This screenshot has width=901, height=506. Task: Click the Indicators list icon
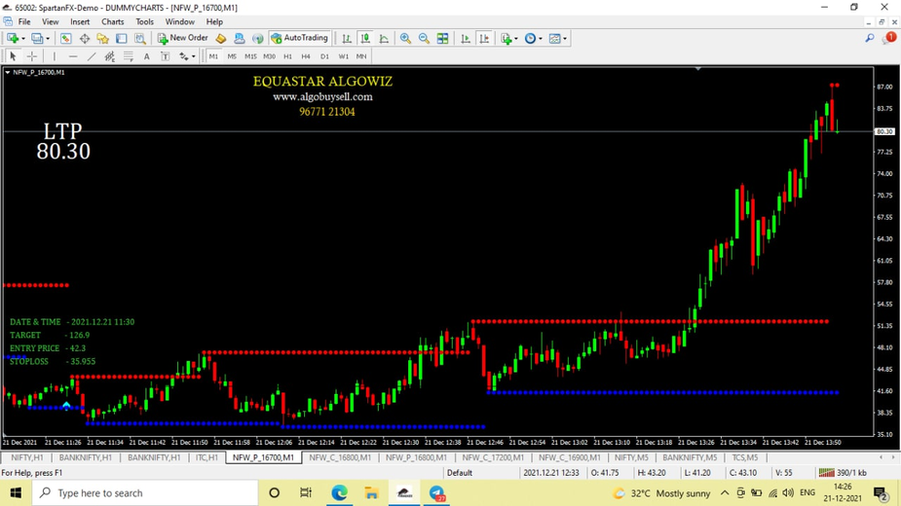pos(506,38)
